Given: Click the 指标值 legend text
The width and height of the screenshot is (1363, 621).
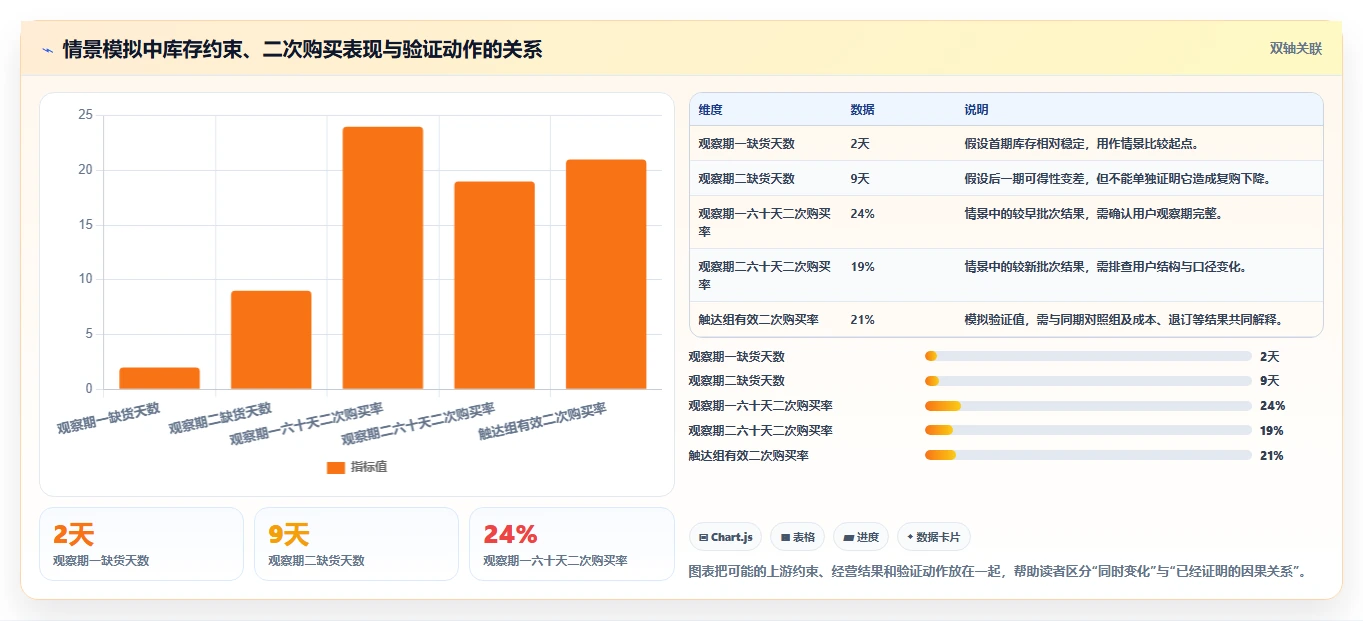Looking at the screenshot, I should [369, 467].
